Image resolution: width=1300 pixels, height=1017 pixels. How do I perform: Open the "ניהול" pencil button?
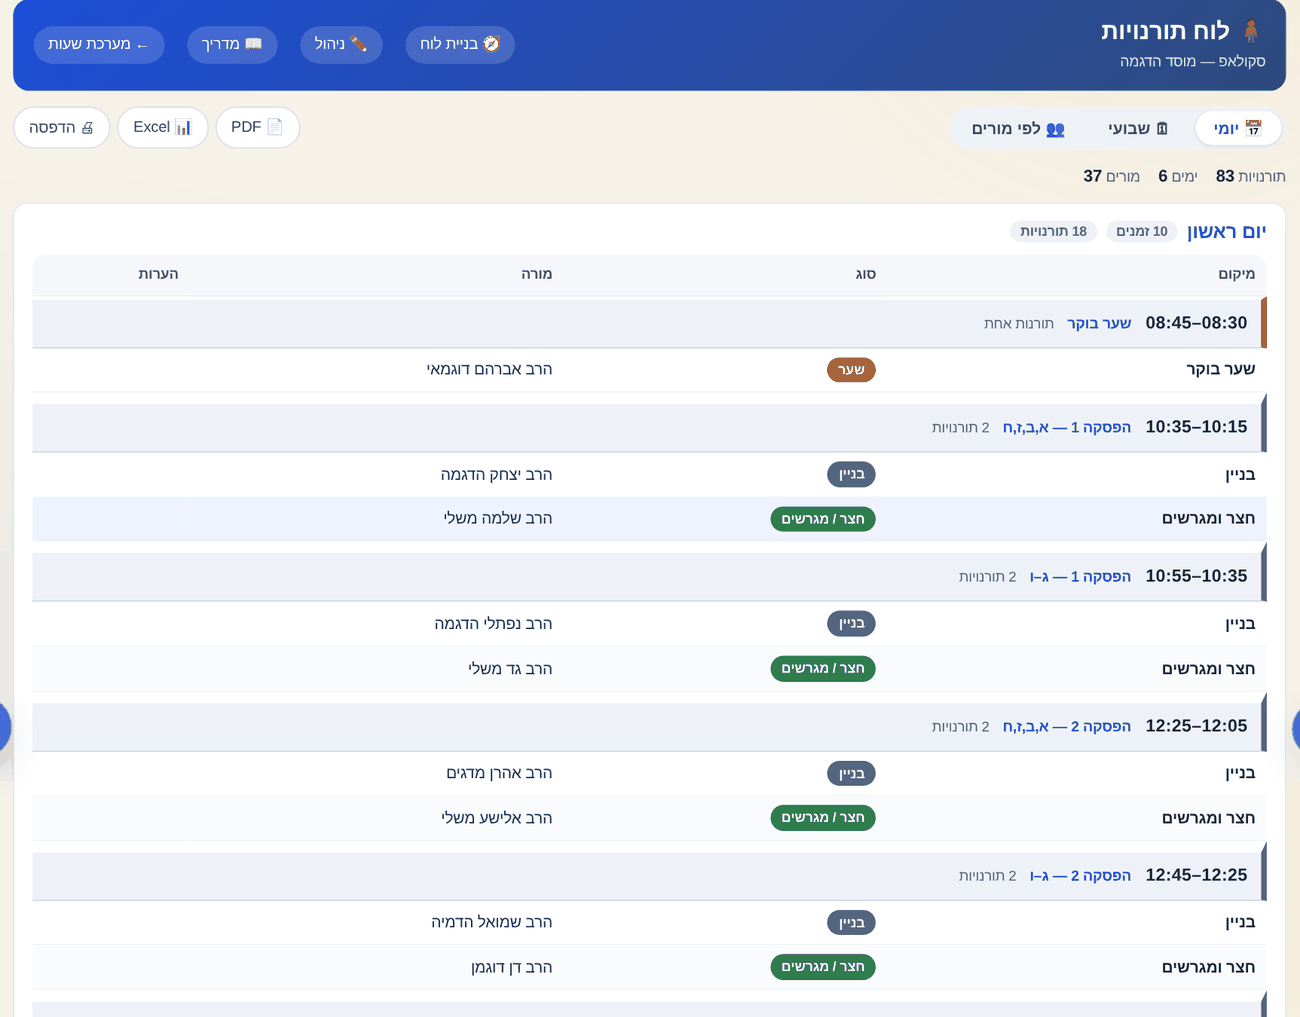[x=341, y=44]
